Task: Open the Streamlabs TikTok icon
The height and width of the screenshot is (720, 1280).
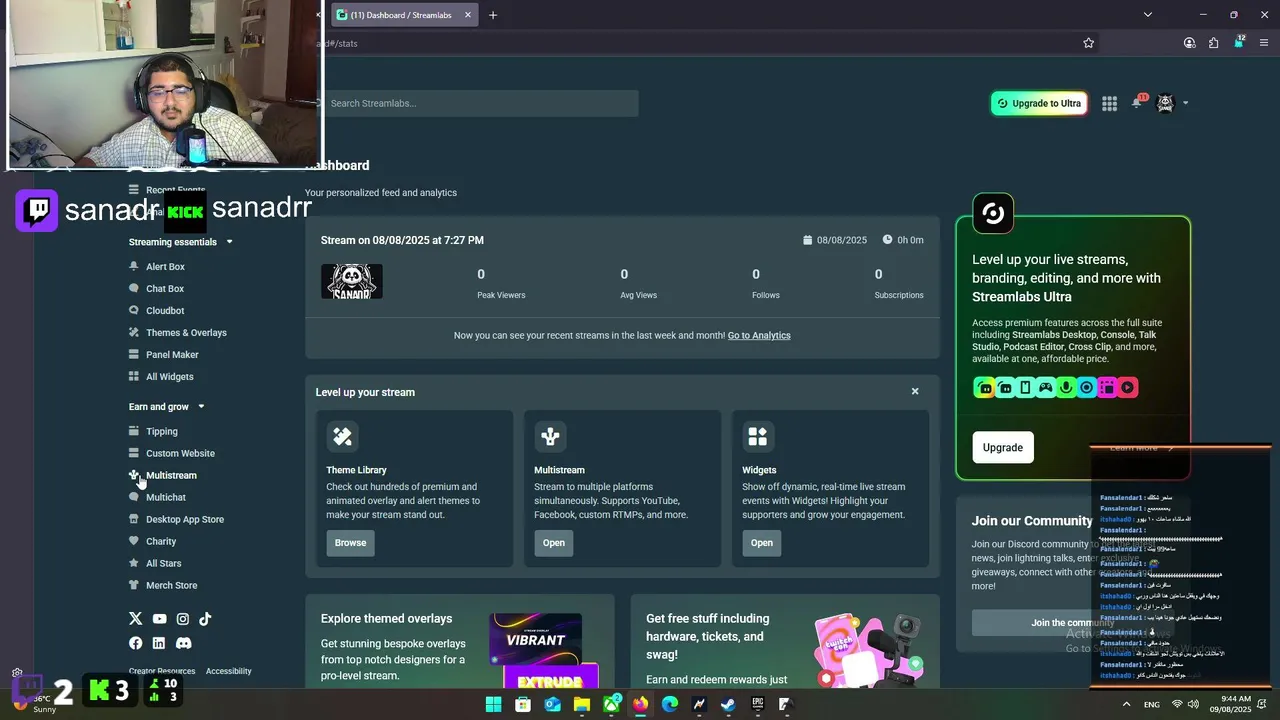Action: (205, 619)
